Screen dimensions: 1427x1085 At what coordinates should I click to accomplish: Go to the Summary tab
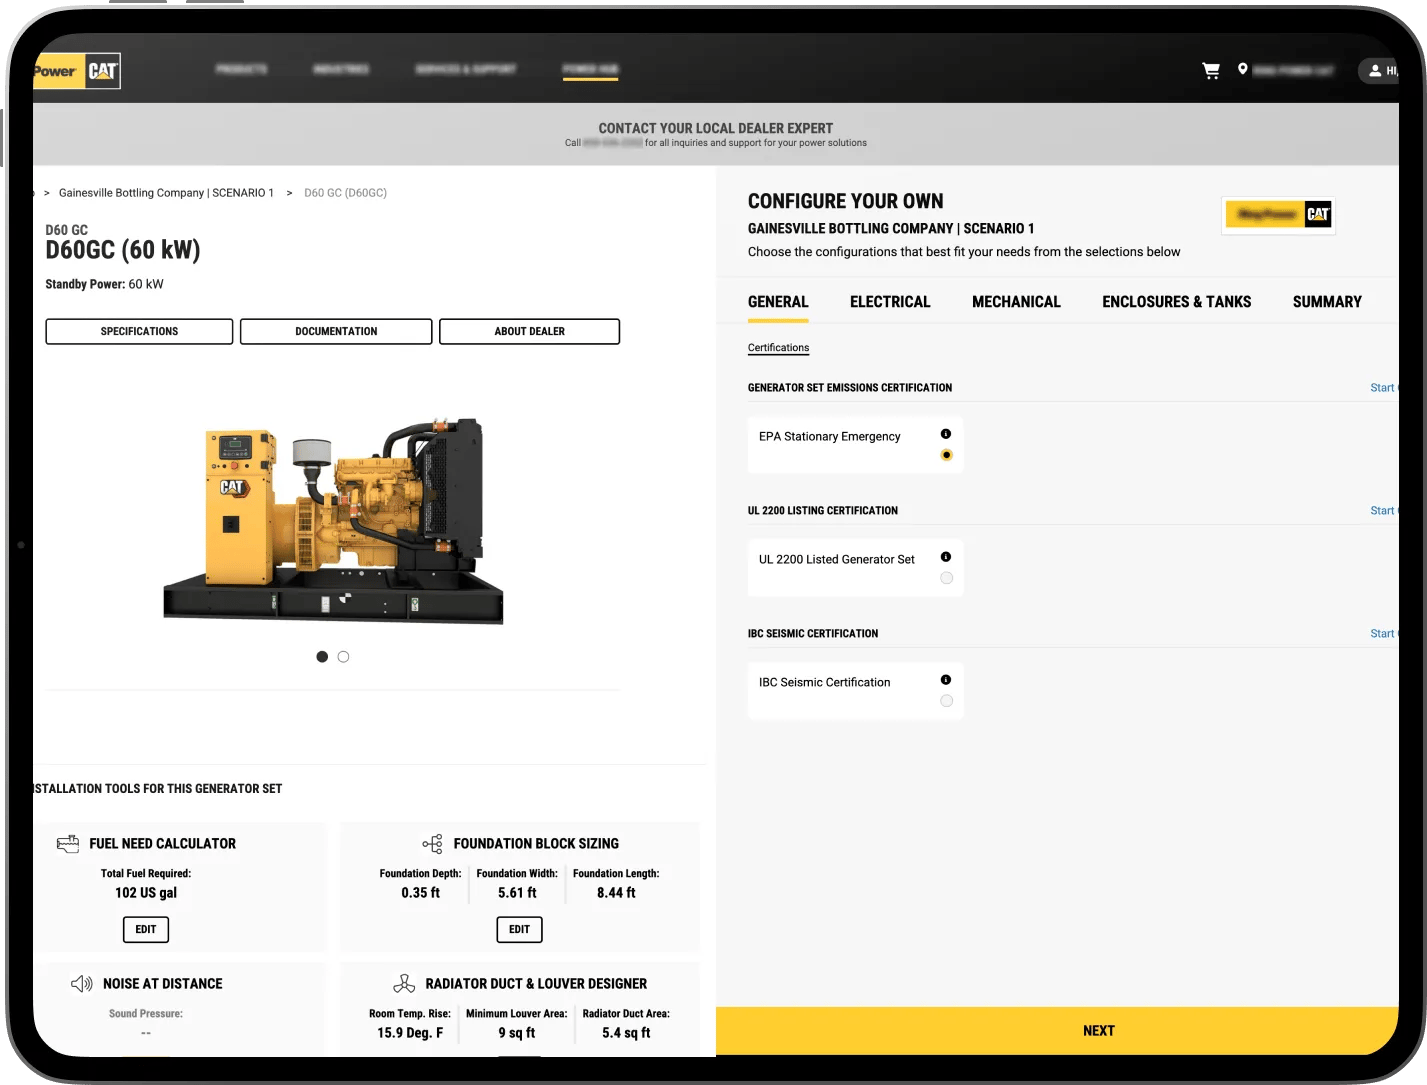pos(1326,302)
